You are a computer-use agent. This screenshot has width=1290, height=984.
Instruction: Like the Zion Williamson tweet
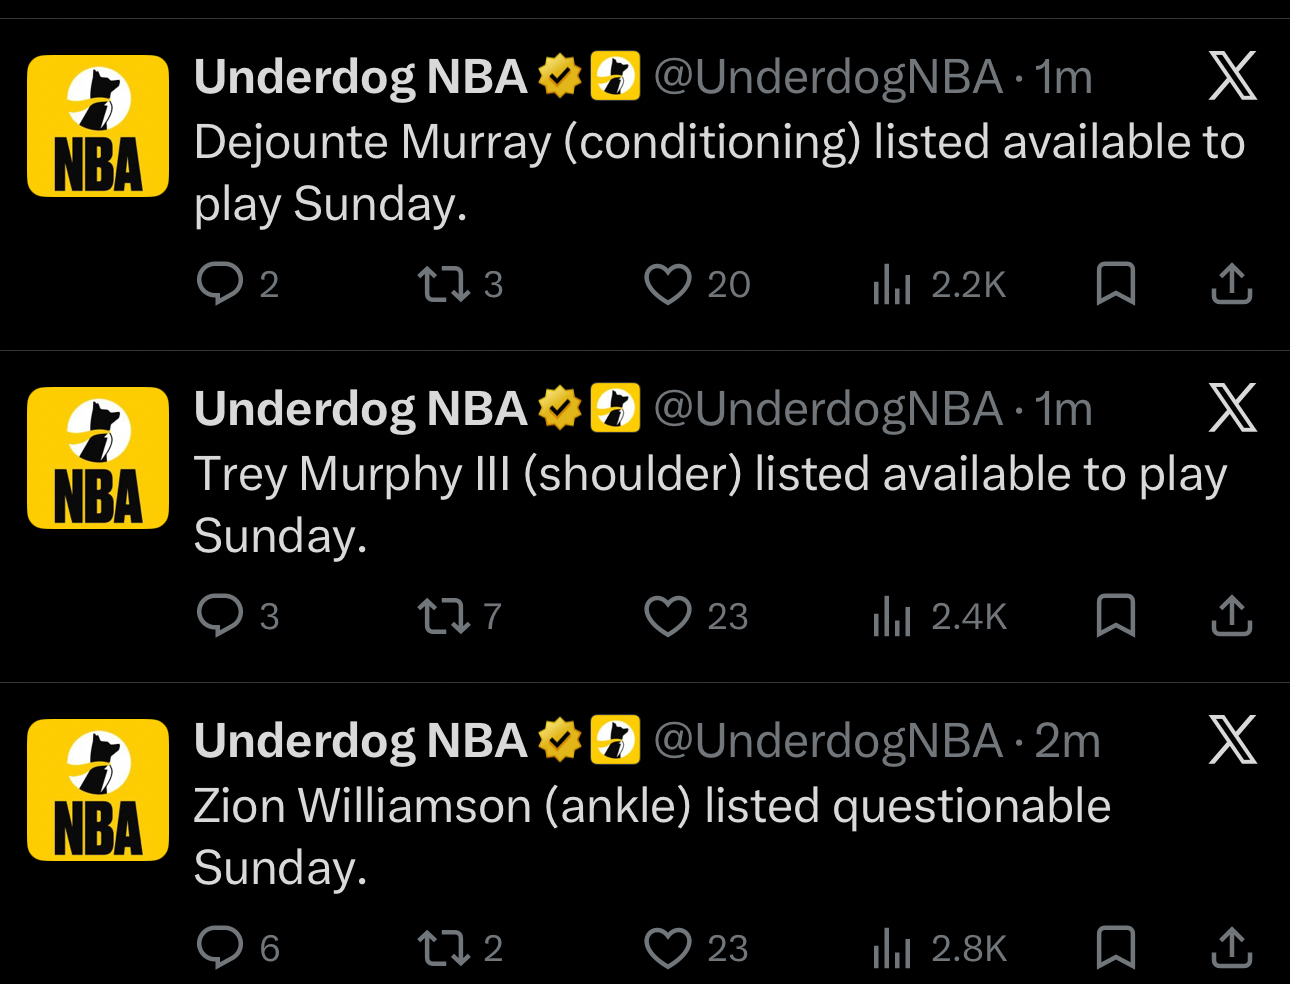coord(667,948)
